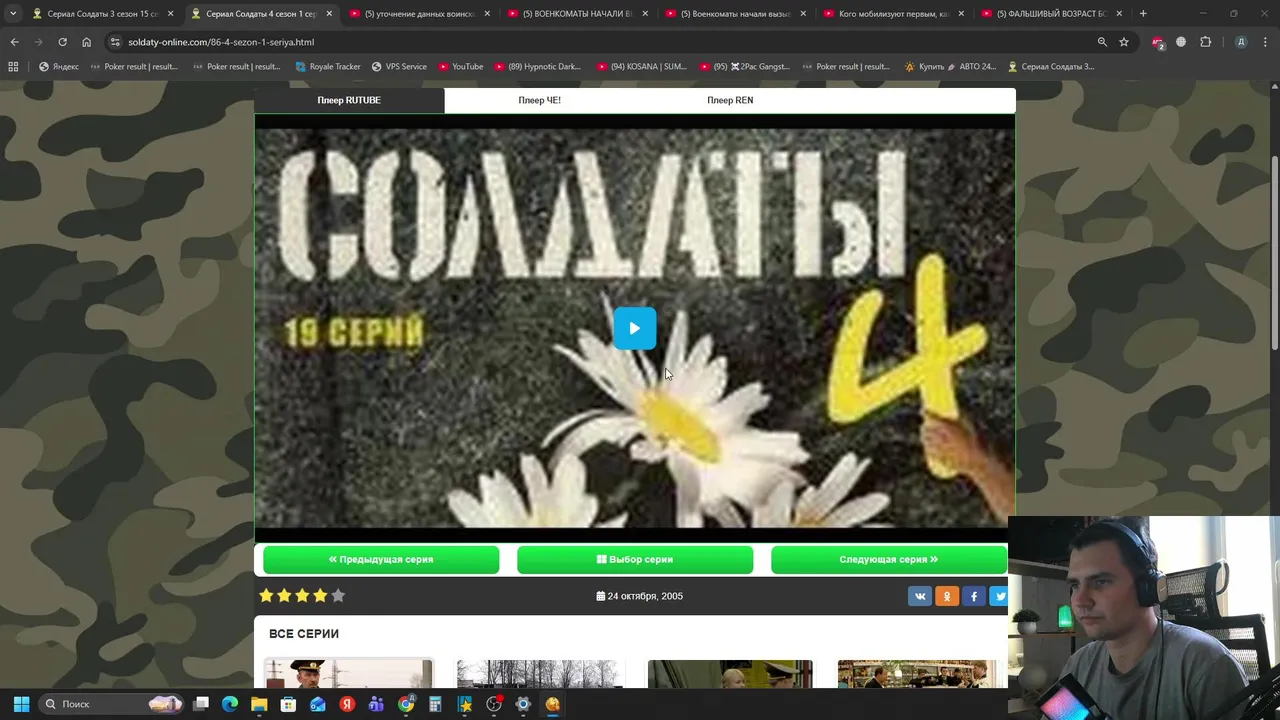Open Купить АВТО 24 bookmark

[950, 67]
